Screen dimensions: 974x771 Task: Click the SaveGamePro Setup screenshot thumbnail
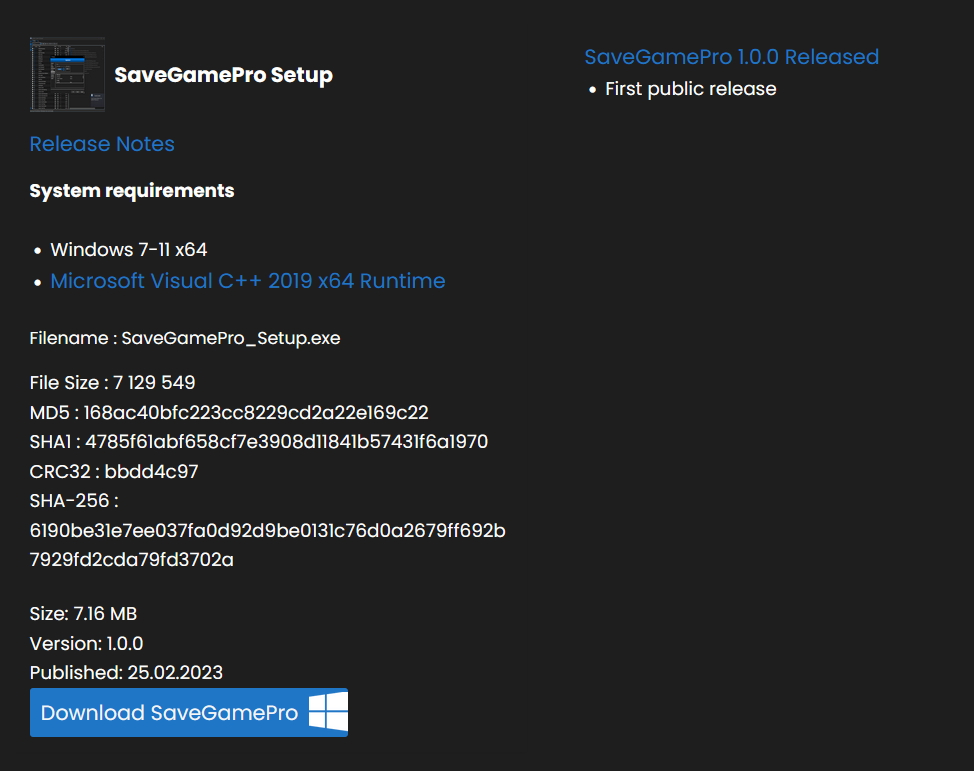(67, 75)
